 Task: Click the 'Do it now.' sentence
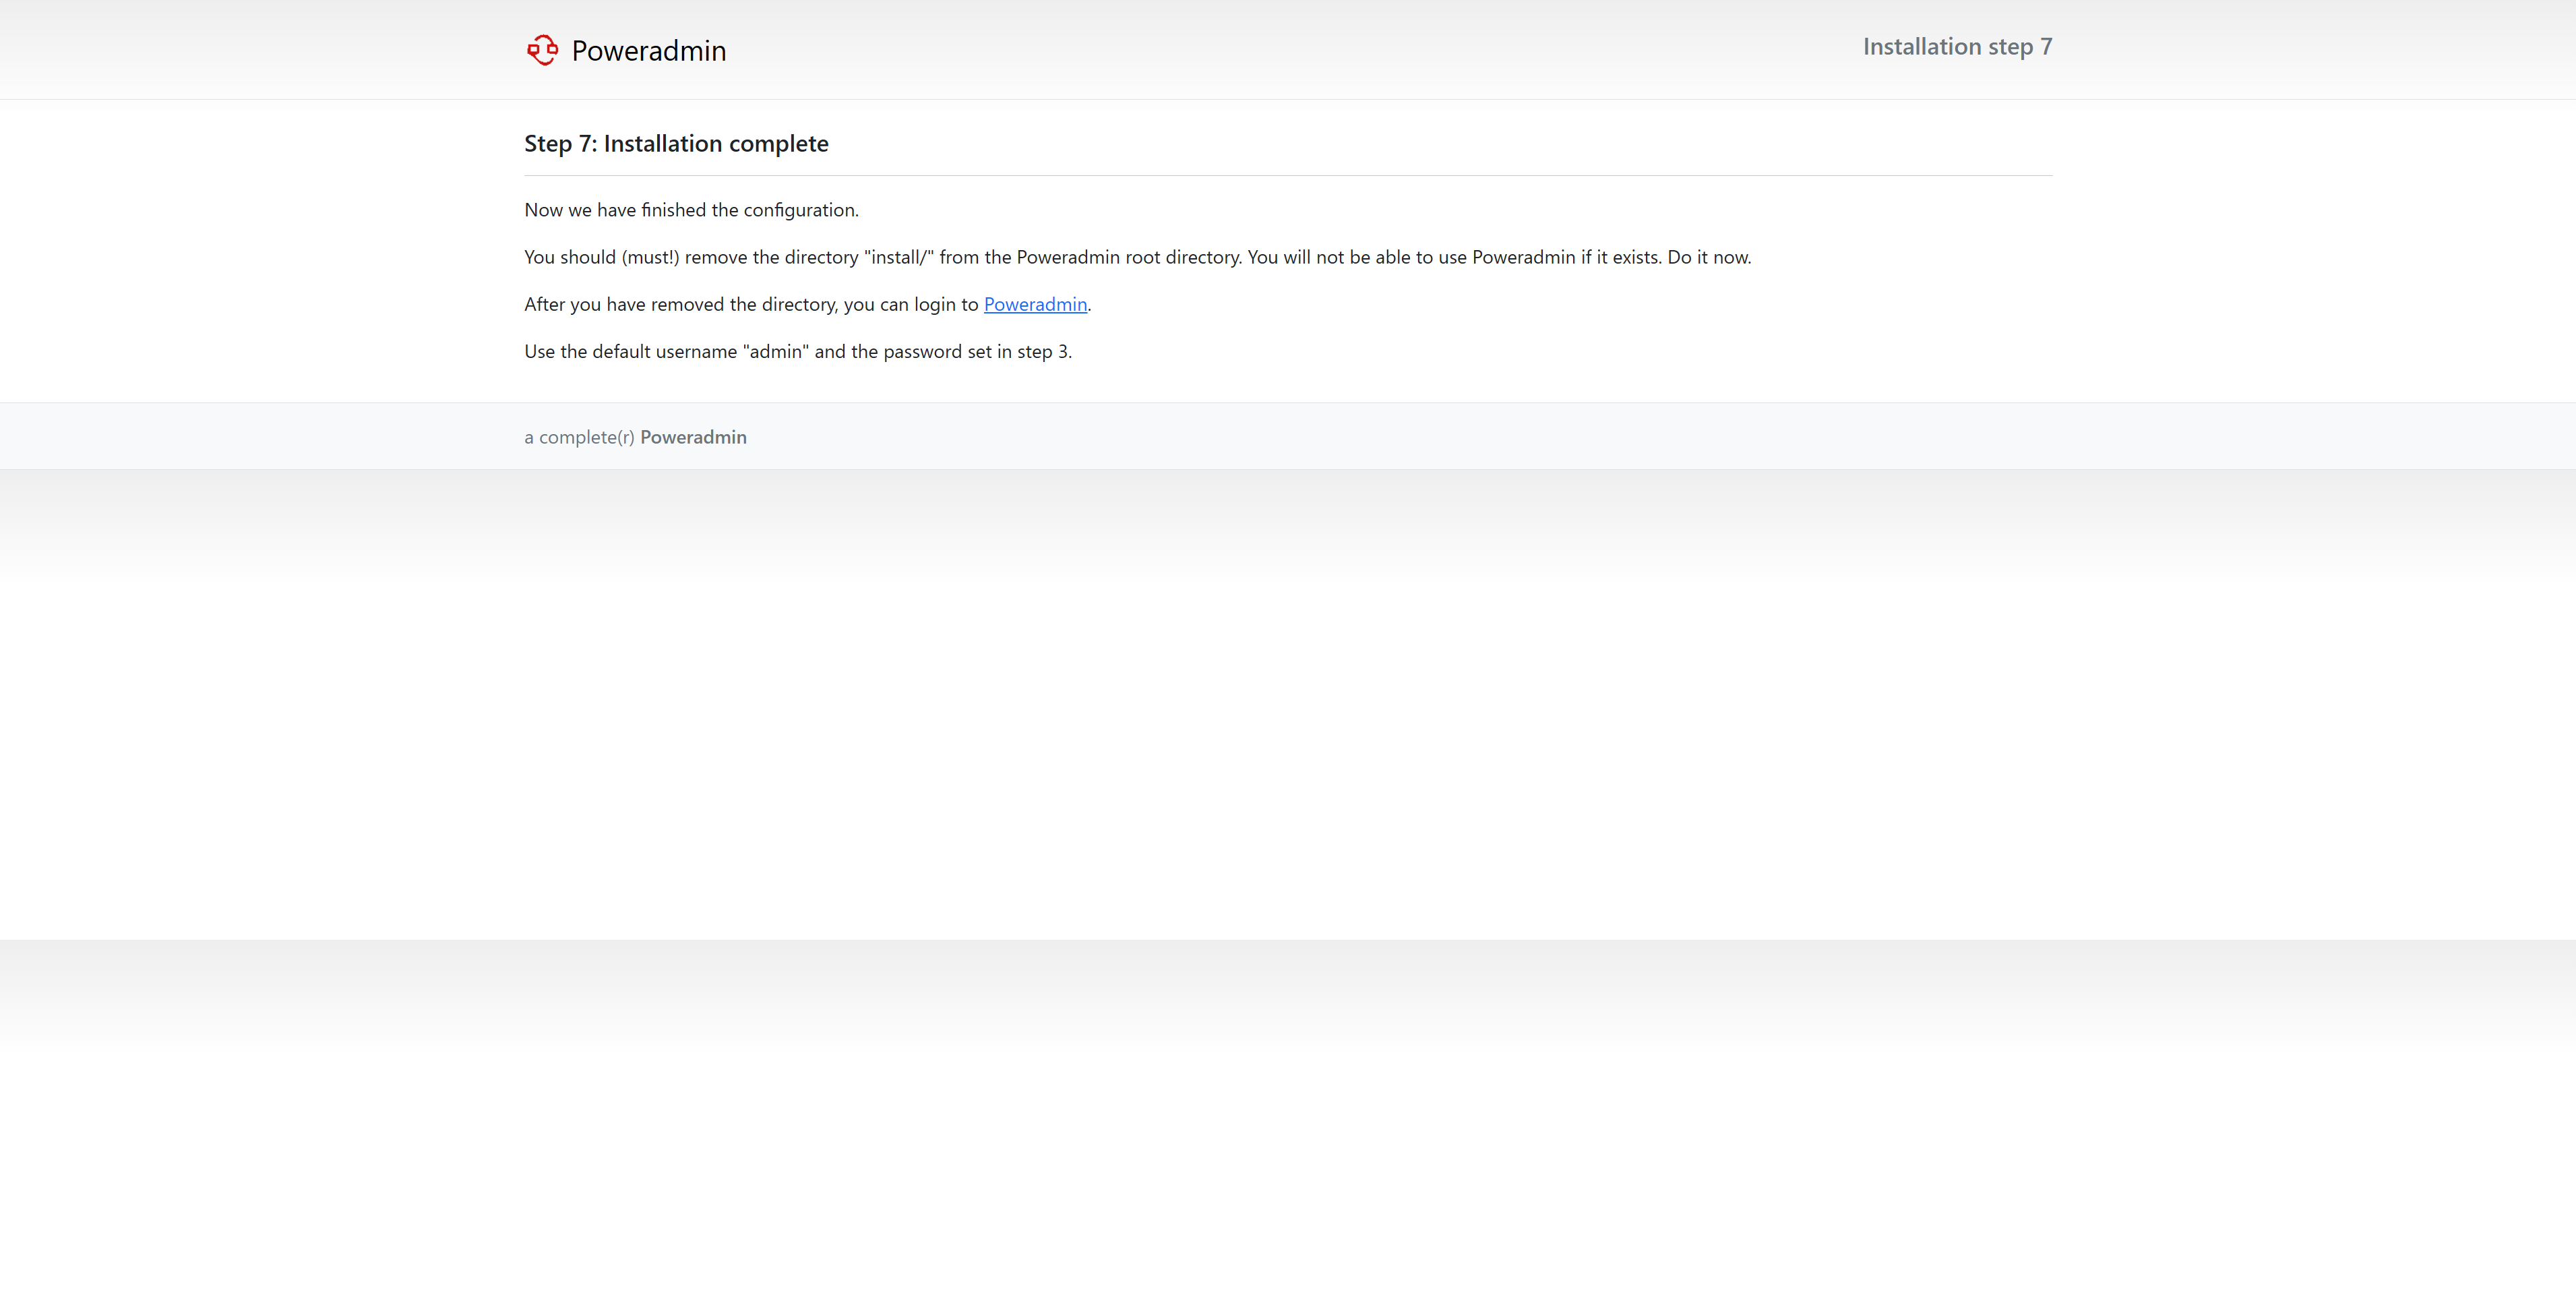click(1708, 257)
